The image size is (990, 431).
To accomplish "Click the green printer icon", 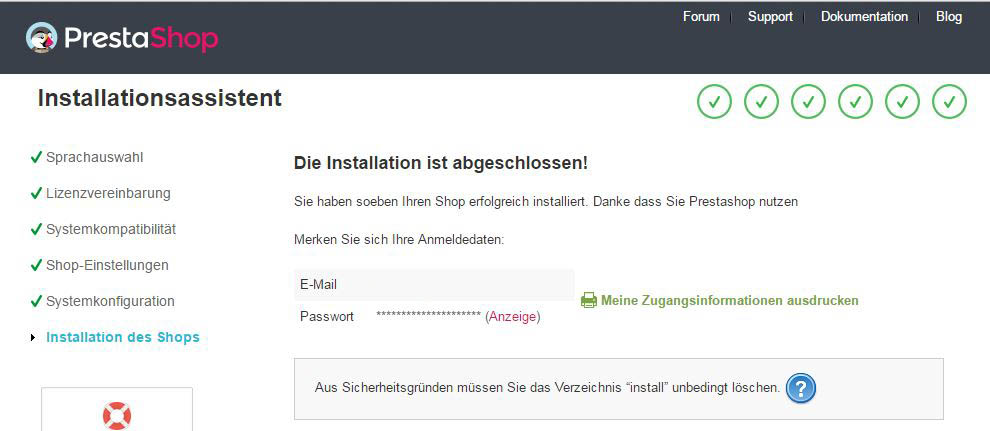I will [588, 300].
